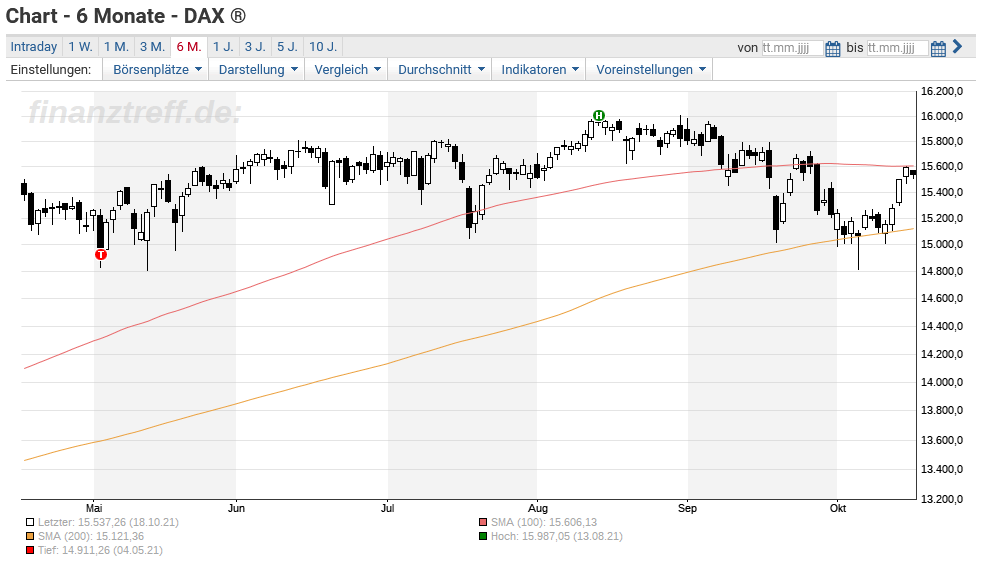Expand the Vergleich dropdown
The image size is (985, 569).
pyautogui.click(x=347, y=70)
